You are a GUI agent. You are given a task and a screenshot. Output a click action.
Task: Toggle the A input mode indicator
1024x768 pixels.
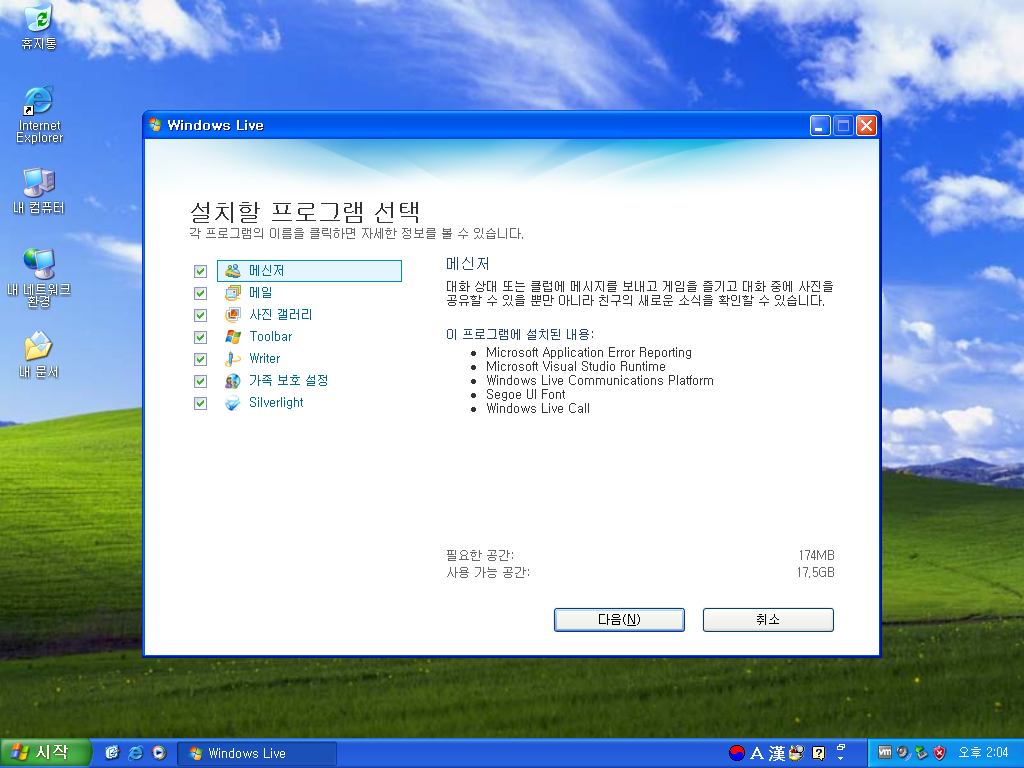757,753
